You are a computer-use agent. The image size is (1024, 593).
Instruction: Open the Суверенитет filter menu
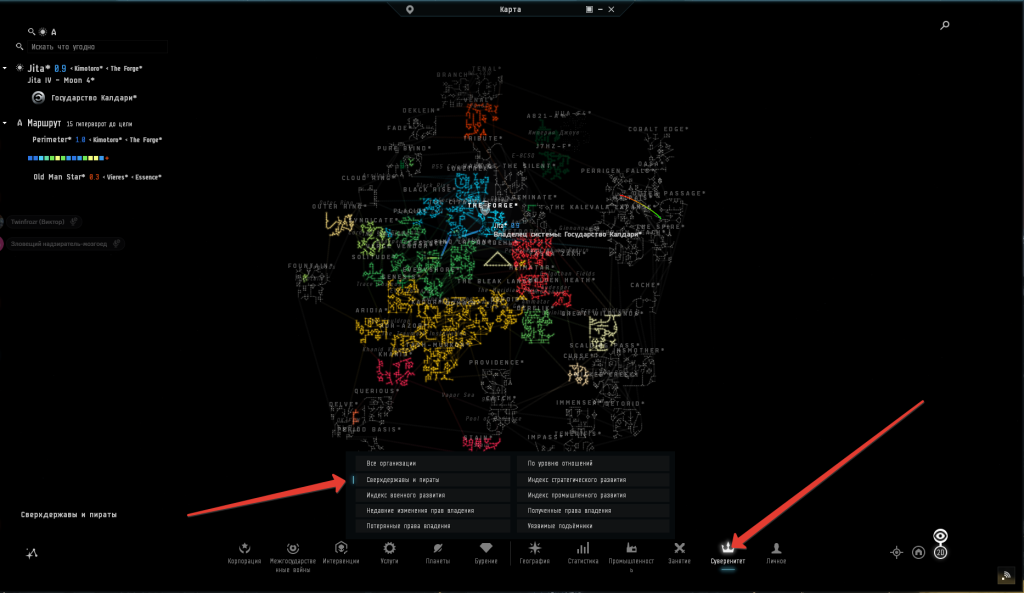[x=728, y=549]
